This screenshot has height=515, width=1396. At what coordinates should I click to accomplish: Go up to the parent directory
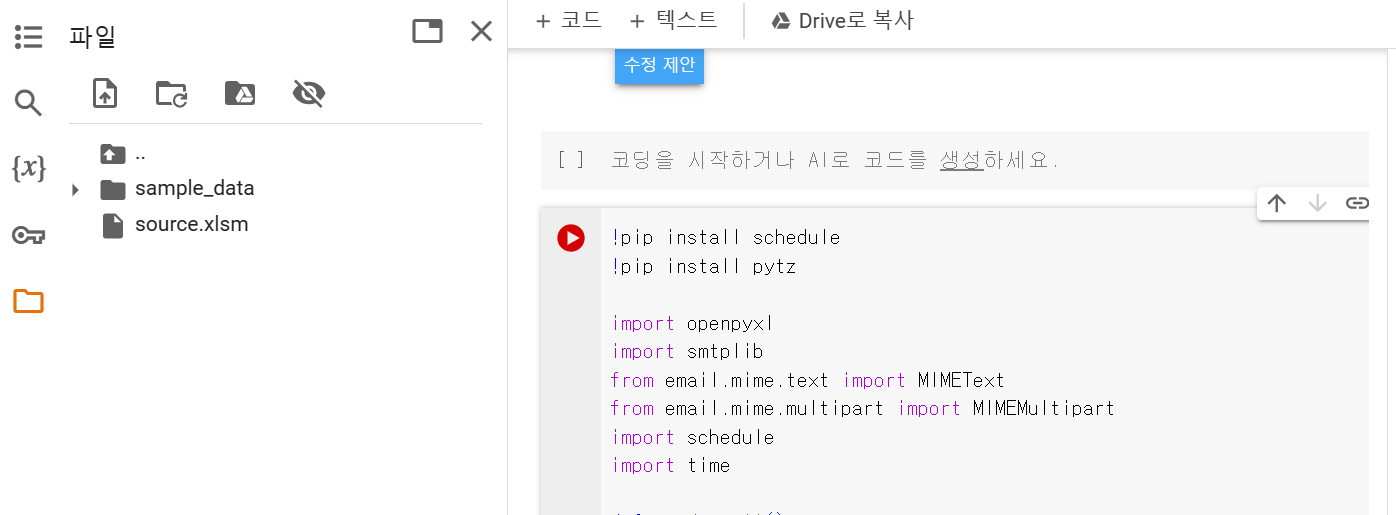[x=113, y=154]
